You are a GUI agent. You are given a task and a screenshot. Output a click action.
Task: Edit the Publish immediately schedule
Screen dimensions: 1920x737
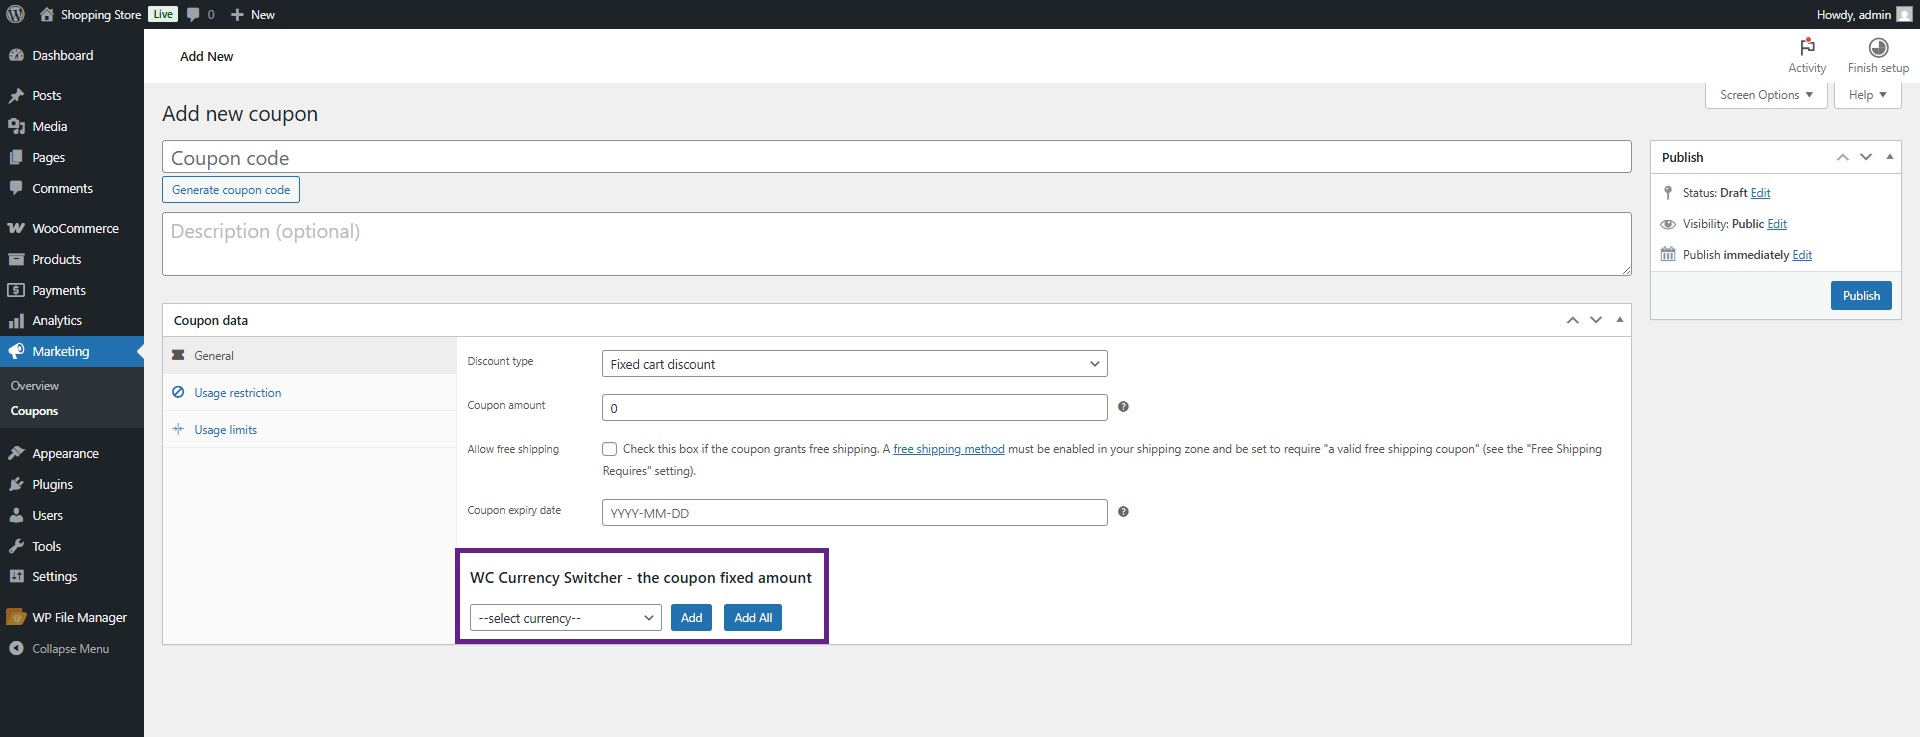point(1802,255)
